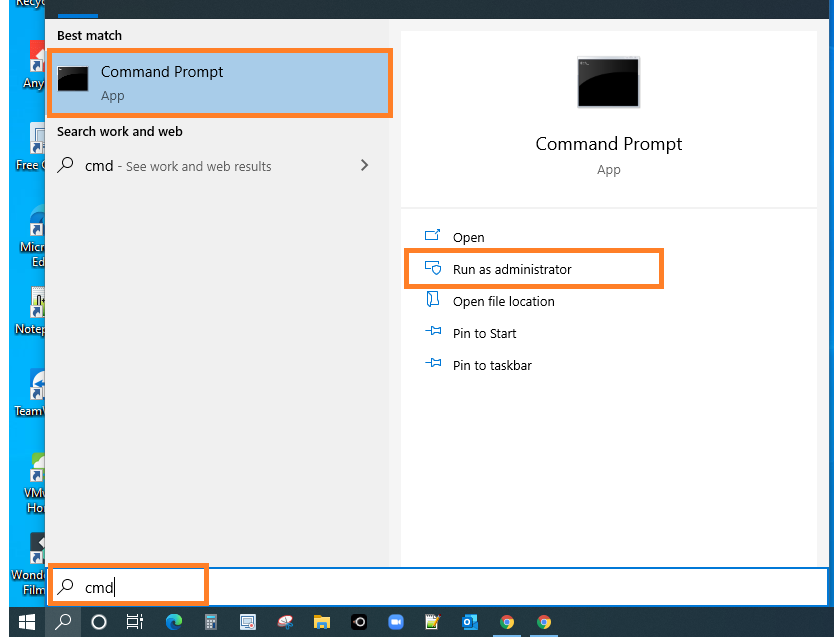The width and height of the screenshot is (834, 639).
Task: Open the Chrome icon next to Outlook
Action: [x=507, y=621]
